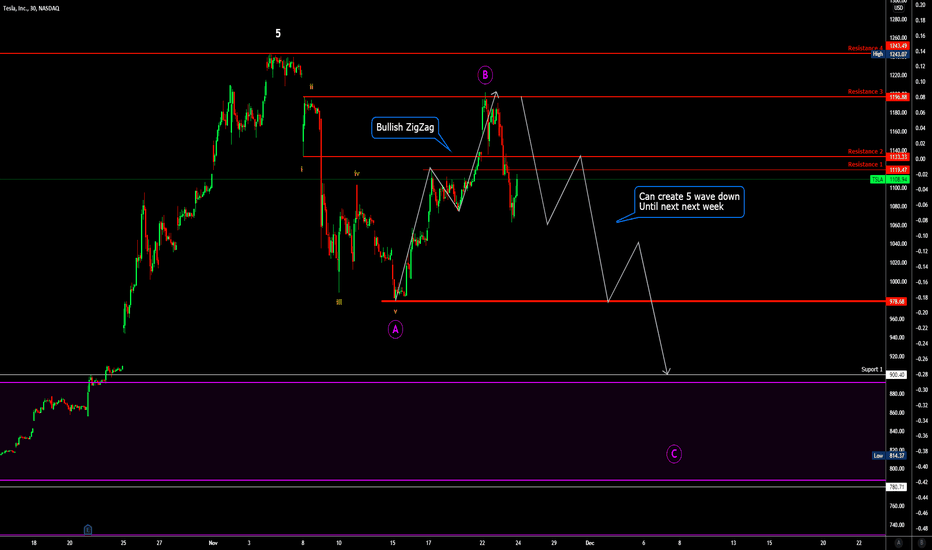Screen dimensions: 932x550
Task: Select the Resistance 1 line label
Action: coord(865,165)
